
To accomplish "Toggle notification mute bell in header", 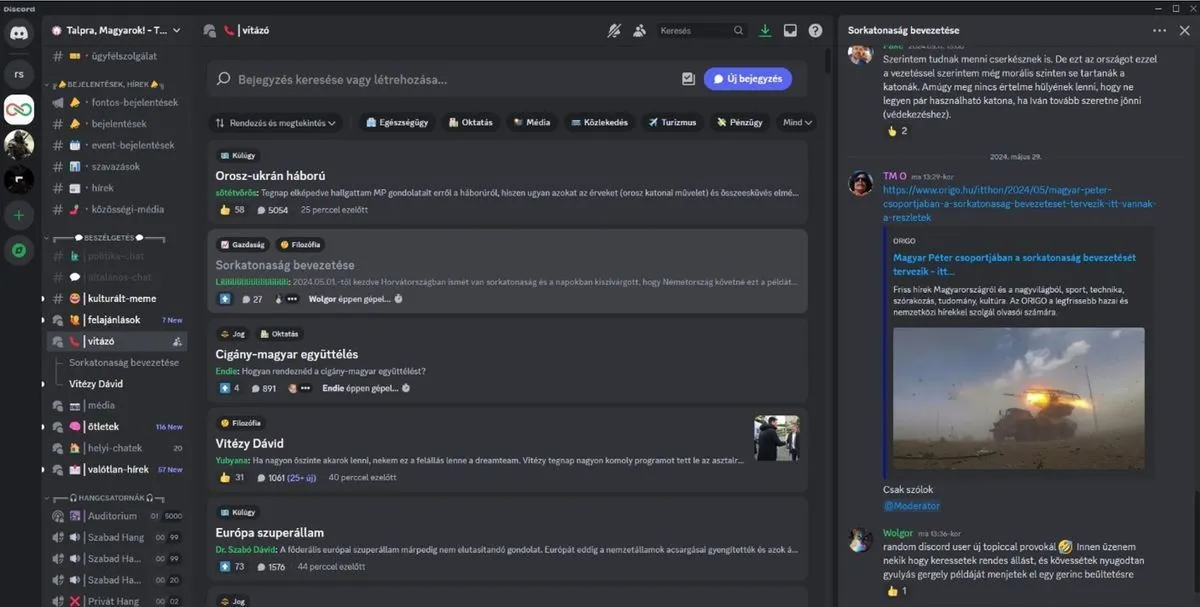I will tap(614, 31).
